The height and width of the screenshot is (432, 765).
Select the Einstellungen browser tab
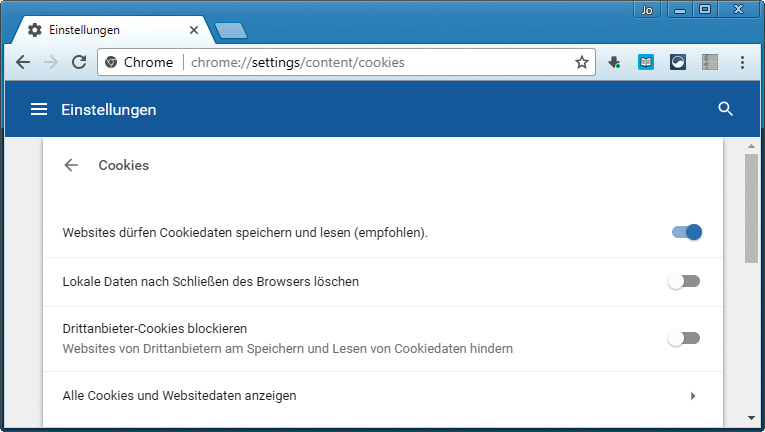coord(110,30)
